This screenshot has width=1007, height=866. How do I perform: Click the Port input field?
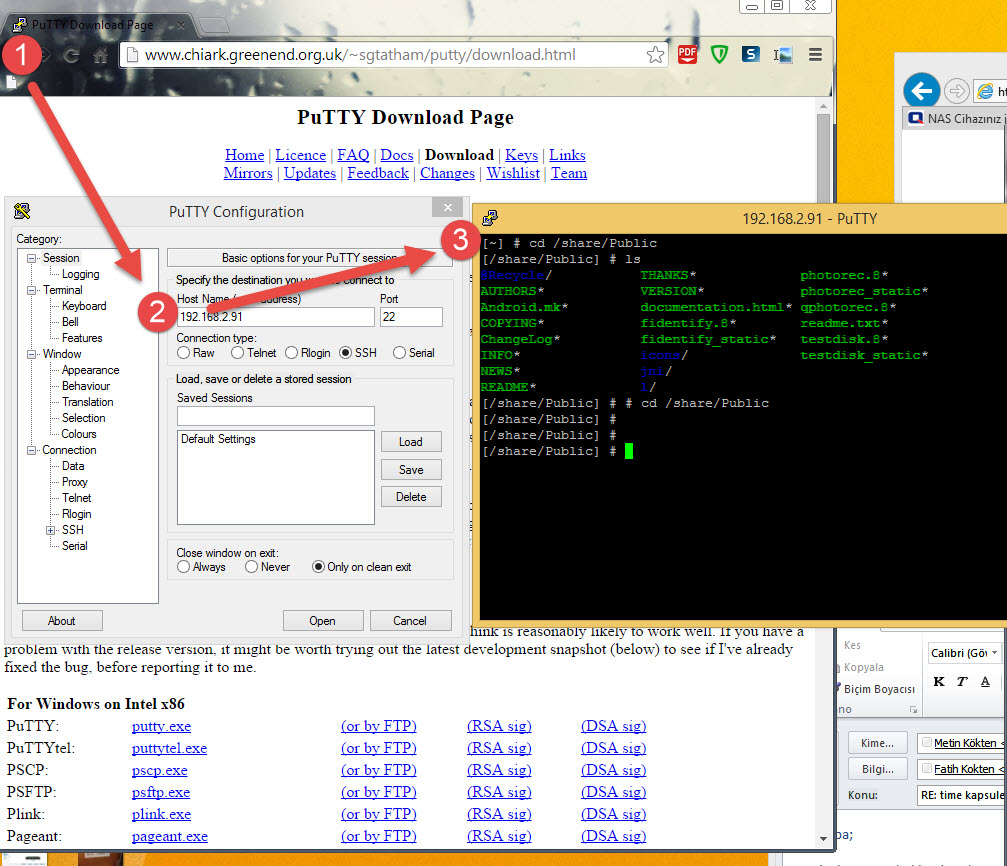(411, 317)
